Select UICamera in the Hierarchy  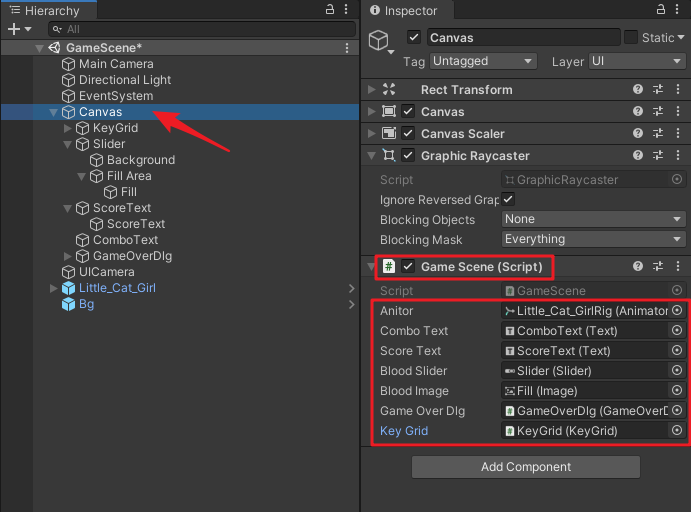pos(107,272)
